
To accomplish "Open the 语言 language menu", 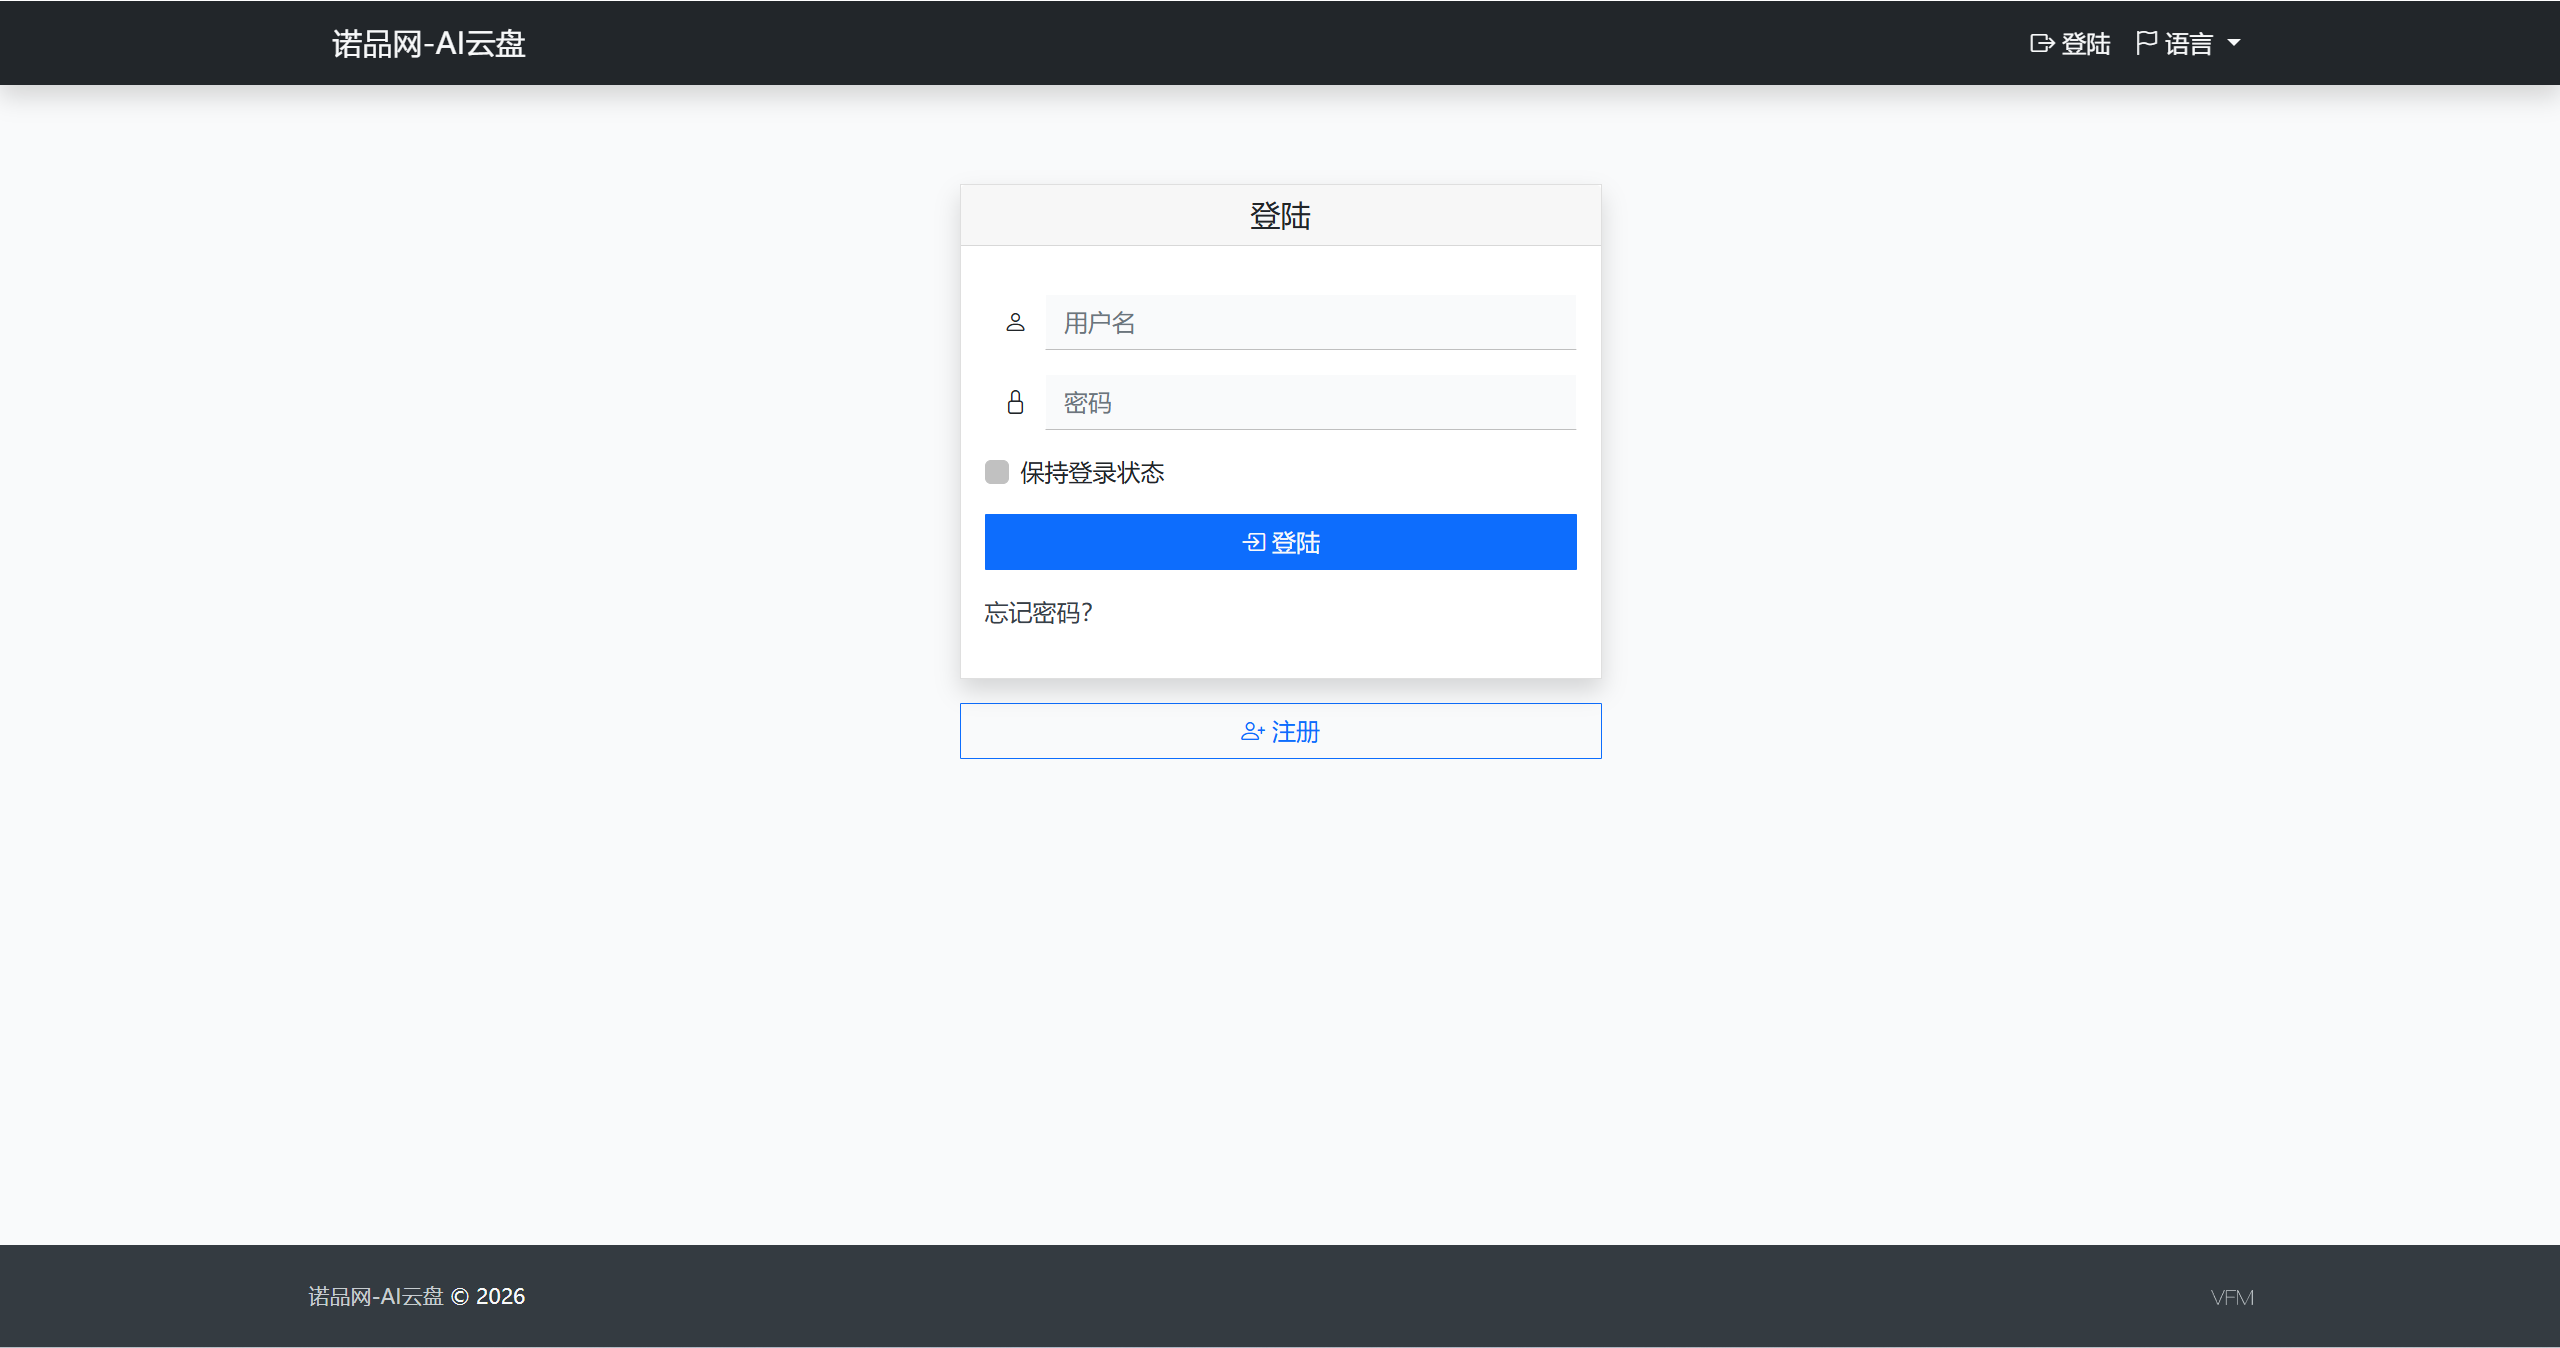I will (2188, 44).
